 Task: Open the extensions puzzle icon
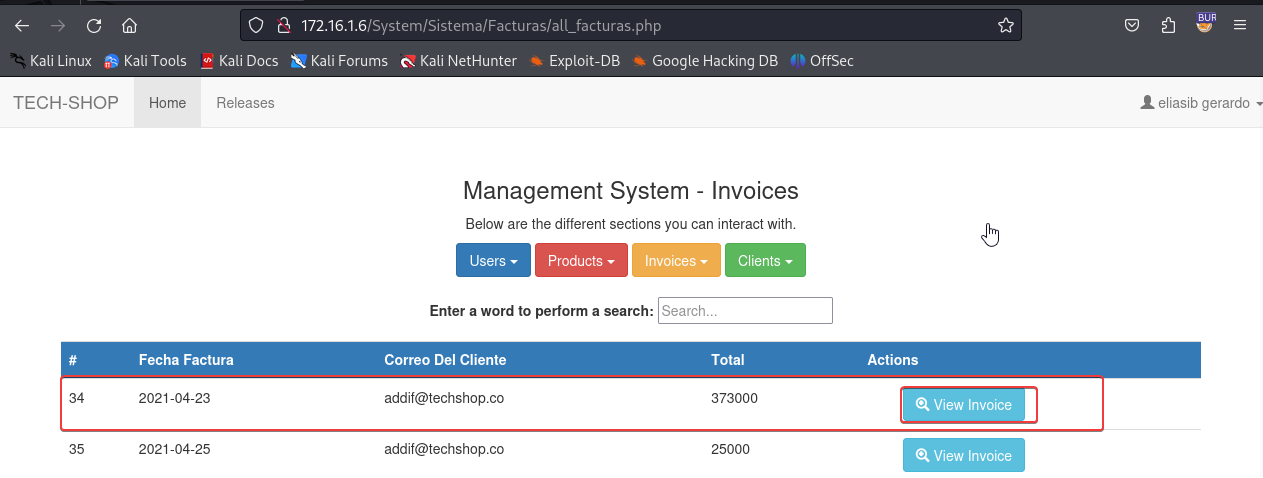click(1168, 25)
